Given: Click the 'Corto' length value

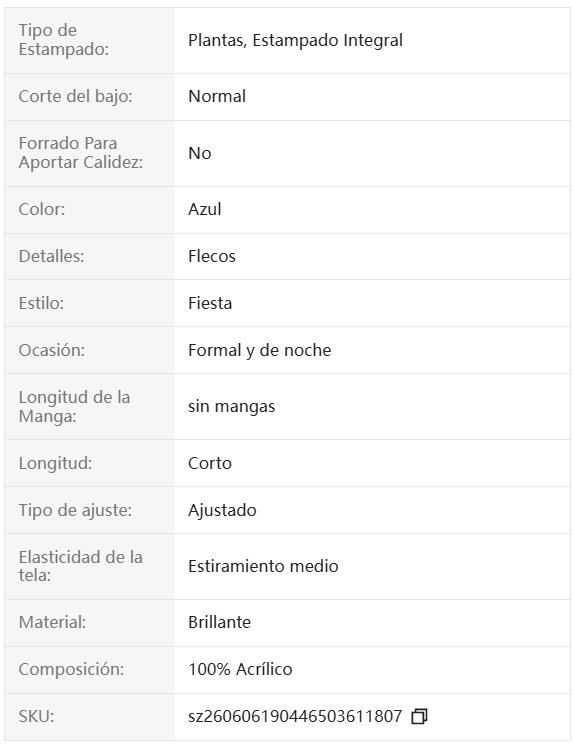Looking at the screenshot, I should tap(210, 463).
